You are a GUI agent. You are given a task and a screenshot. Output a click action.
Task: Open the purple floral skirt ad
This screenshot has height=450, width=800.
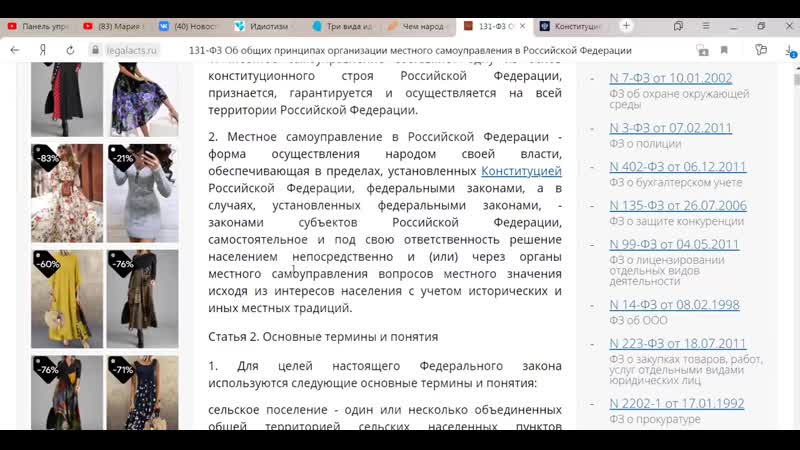pyautogui.click(x=142, y=99)
